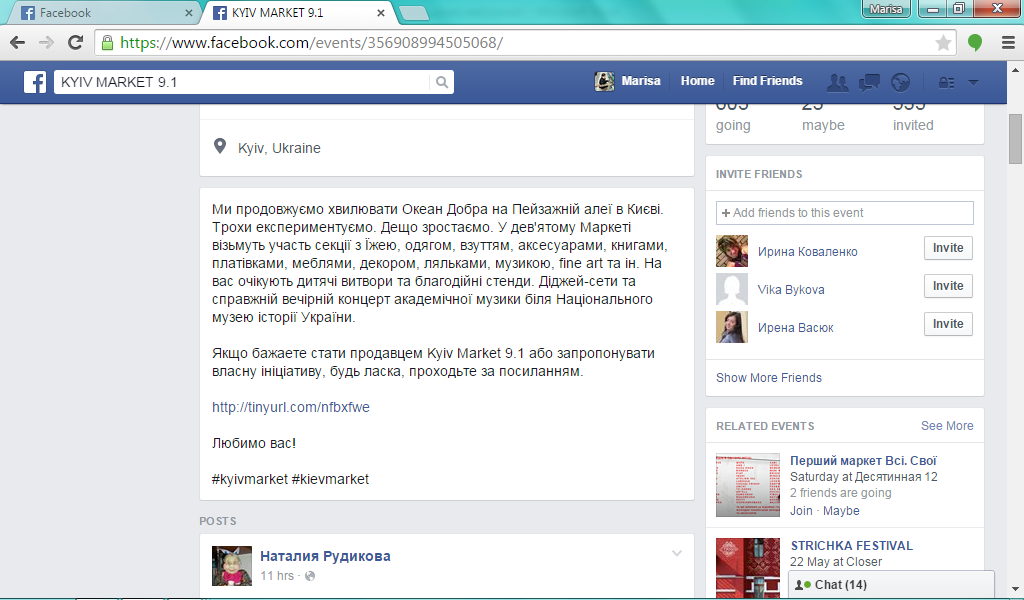Expand the post options chevron
The image size is (1024, 600).
[677, 554]
